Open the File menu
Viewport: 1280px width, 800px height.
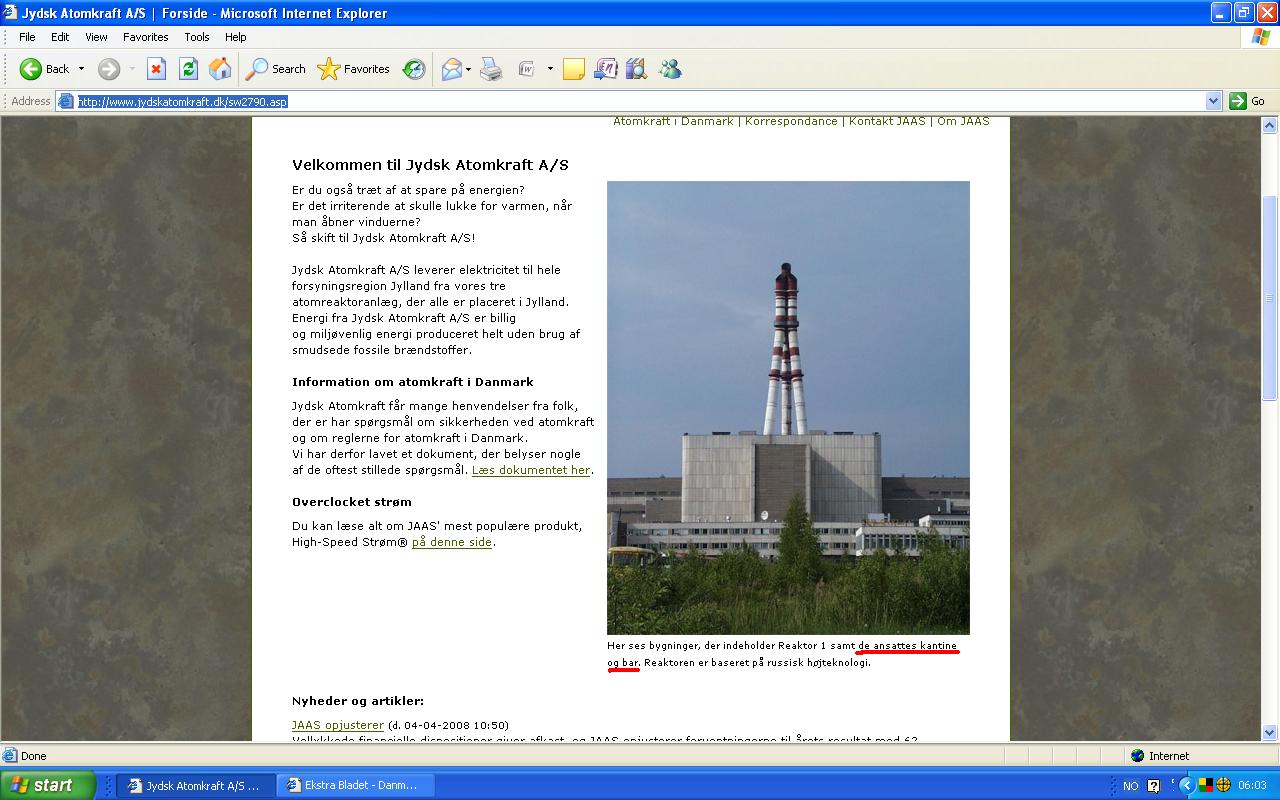tap(27, 37)
